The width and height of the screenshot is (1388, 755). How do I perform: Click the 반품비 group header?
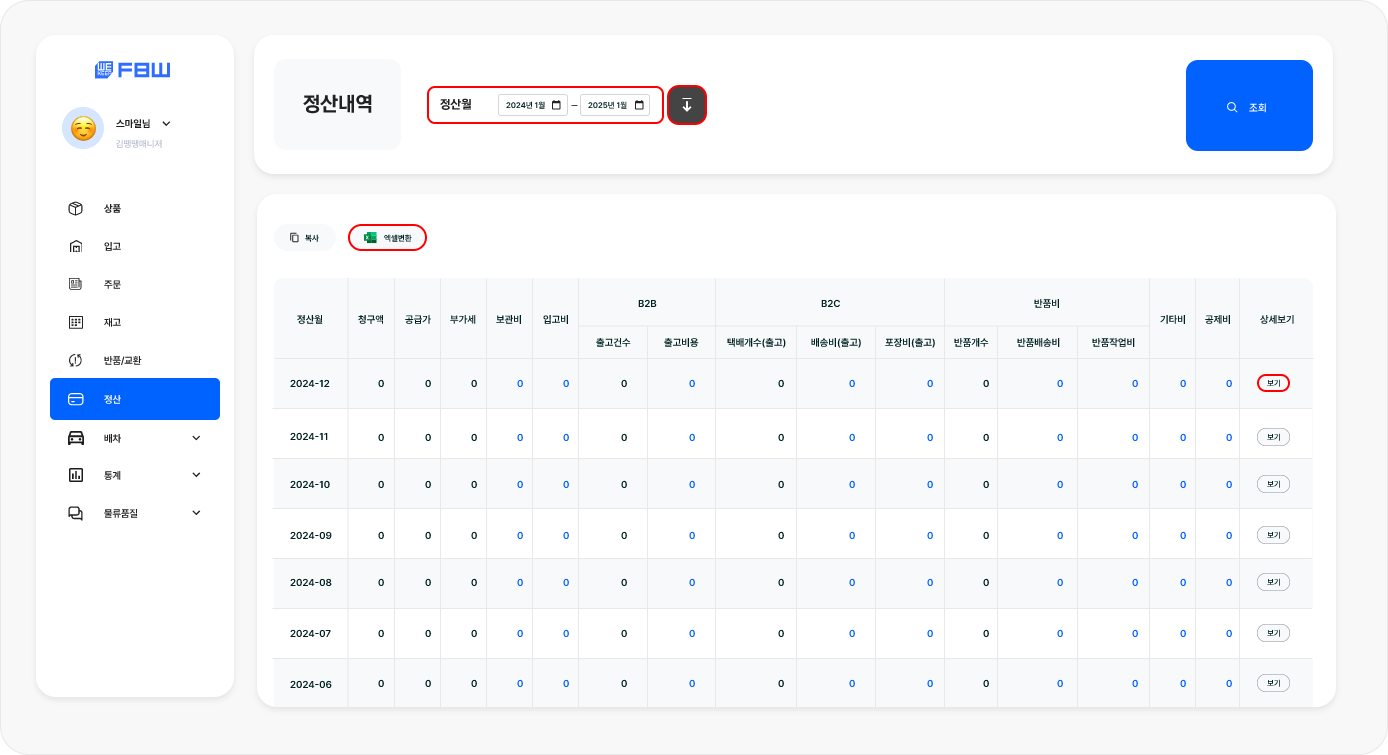1047,302
